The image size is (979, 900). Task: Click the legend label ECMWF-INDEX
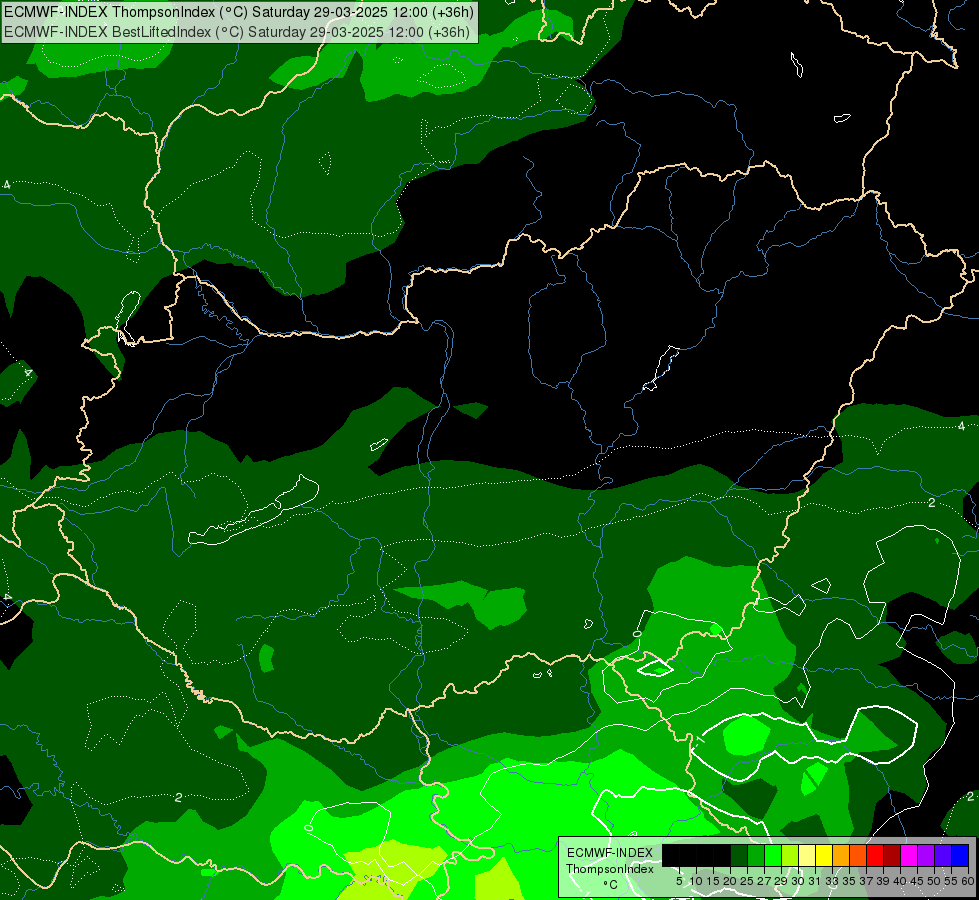[x=610, y=853]
